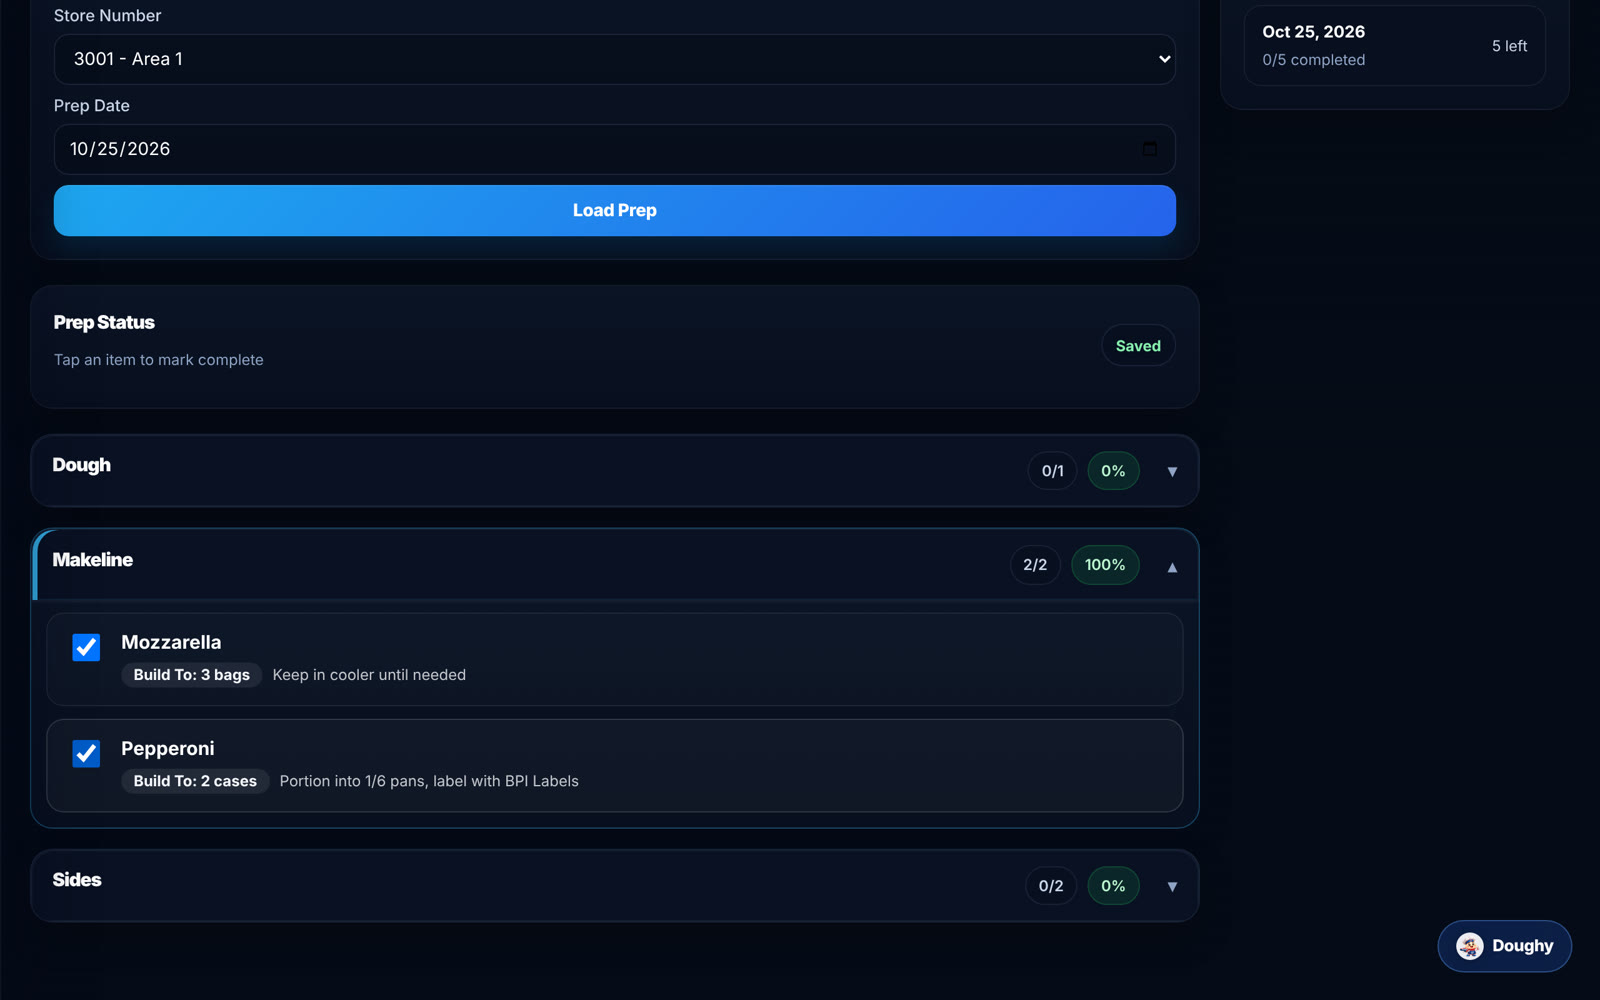Collapse the Makeline section arrow
This screenshot has width=1600, height=1000.
pos(1172,567)
